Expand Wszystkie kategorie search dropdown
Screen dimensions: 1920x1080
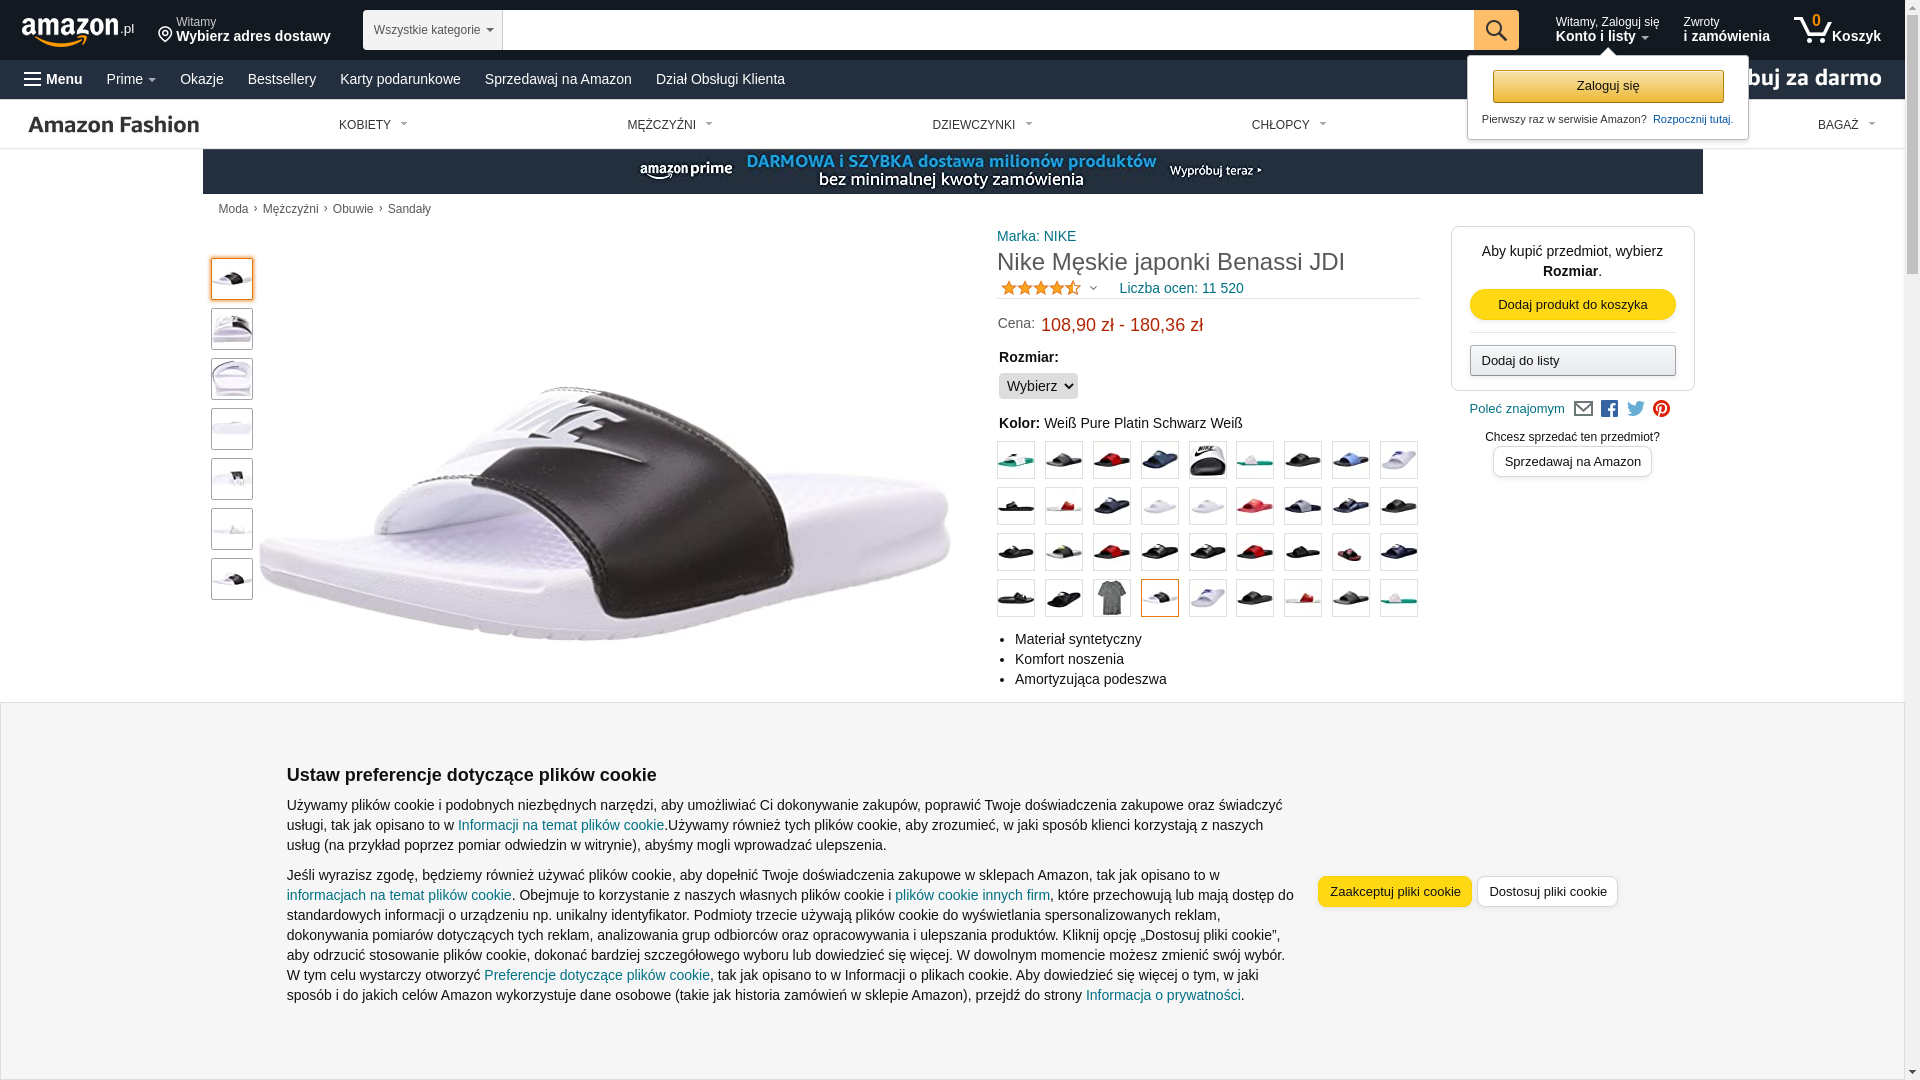(x=432, y=30)
